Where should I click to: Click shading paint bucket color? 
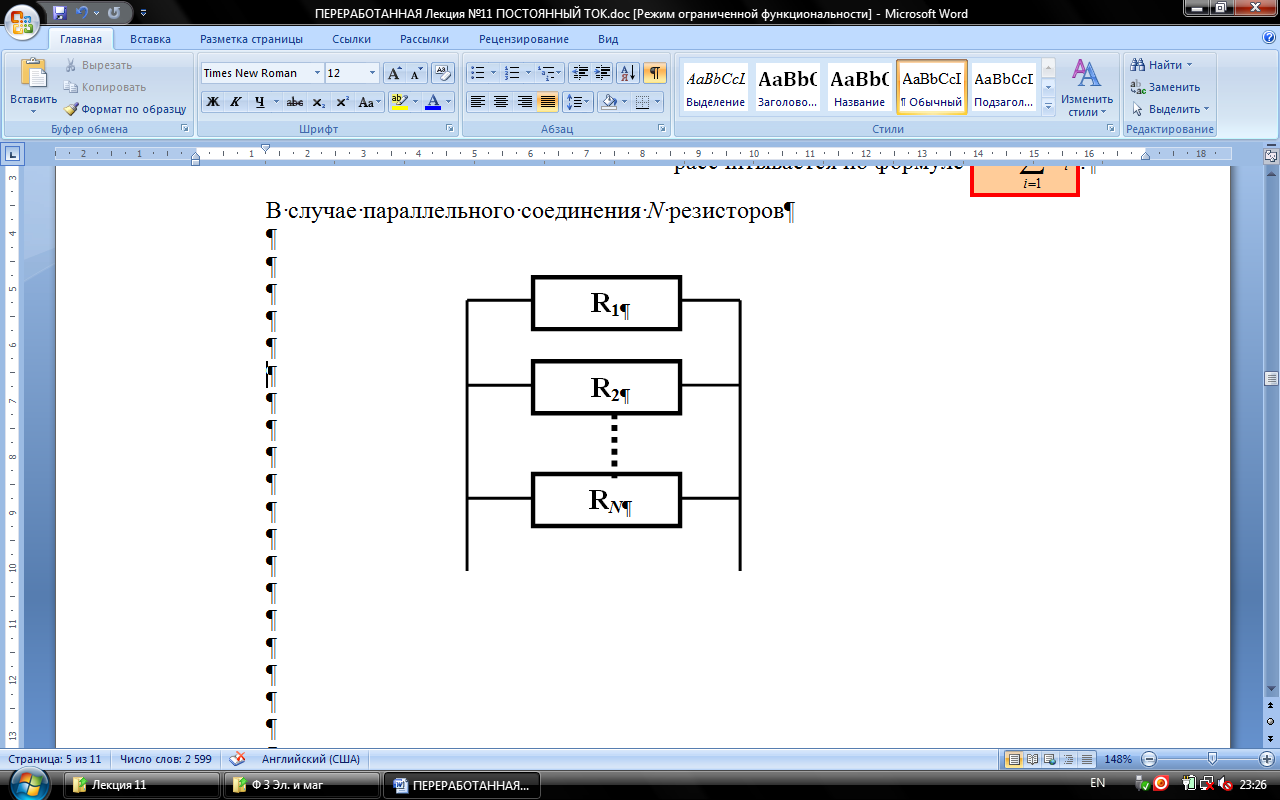[609, 102]
